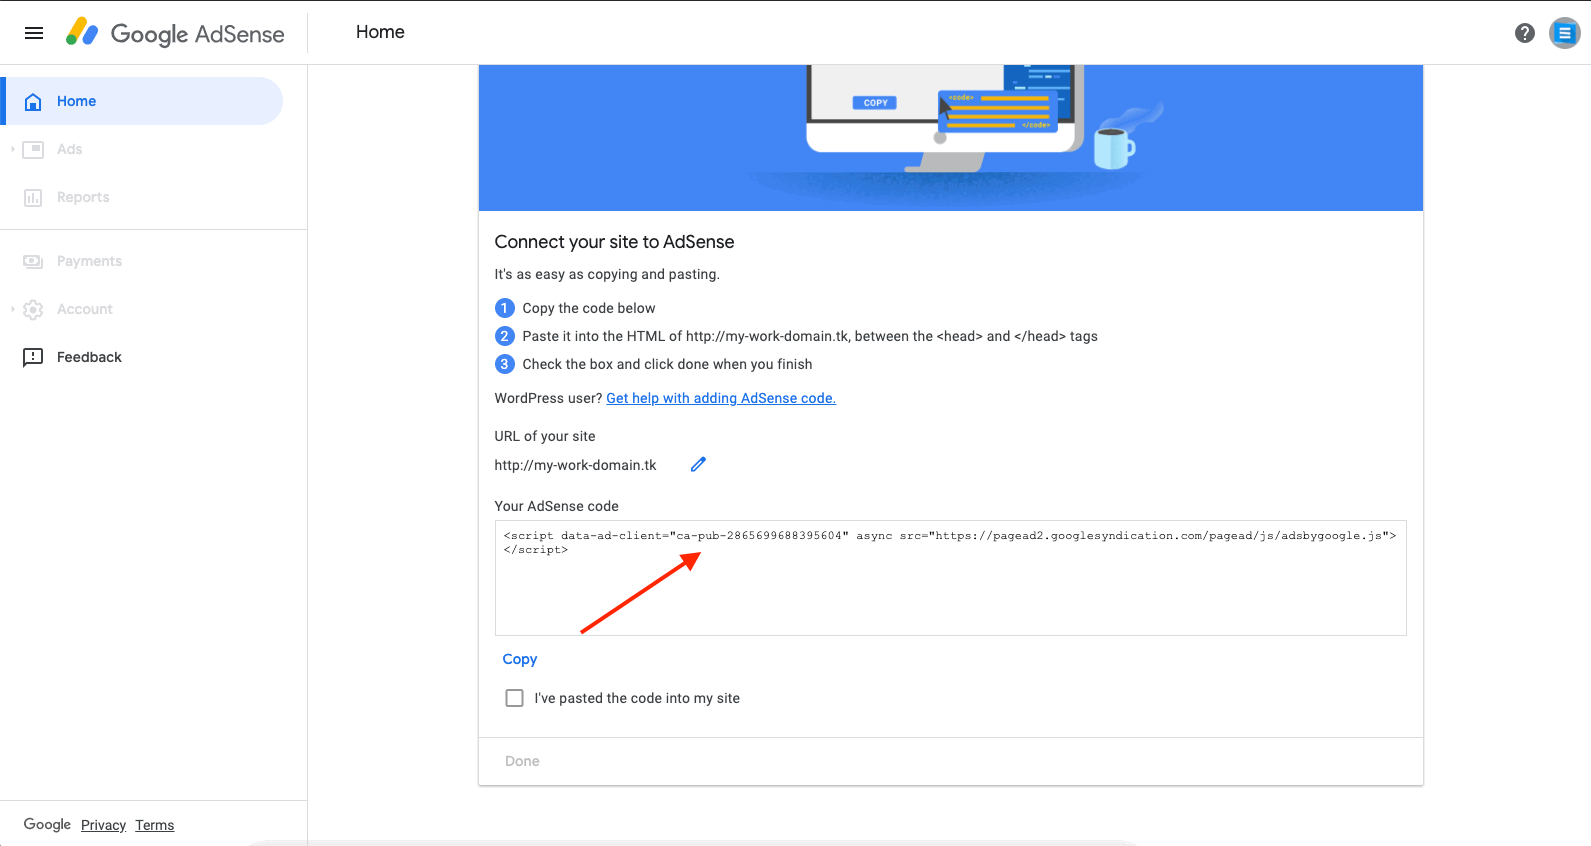Click the Payments icon in sidebar
This screenshot has width=1591, height=846.
coord(33,261)
